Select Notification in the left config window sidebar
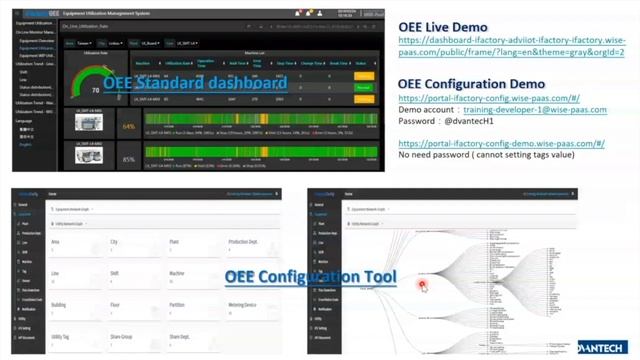Viewport: 640px width, 360px height. coord(26,309)
